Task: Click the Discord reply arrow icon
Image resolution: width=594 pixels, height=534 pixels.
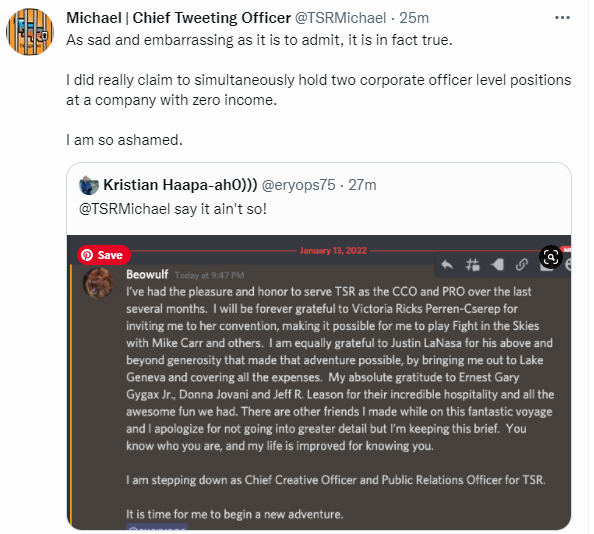Action: tap(447, 265)
